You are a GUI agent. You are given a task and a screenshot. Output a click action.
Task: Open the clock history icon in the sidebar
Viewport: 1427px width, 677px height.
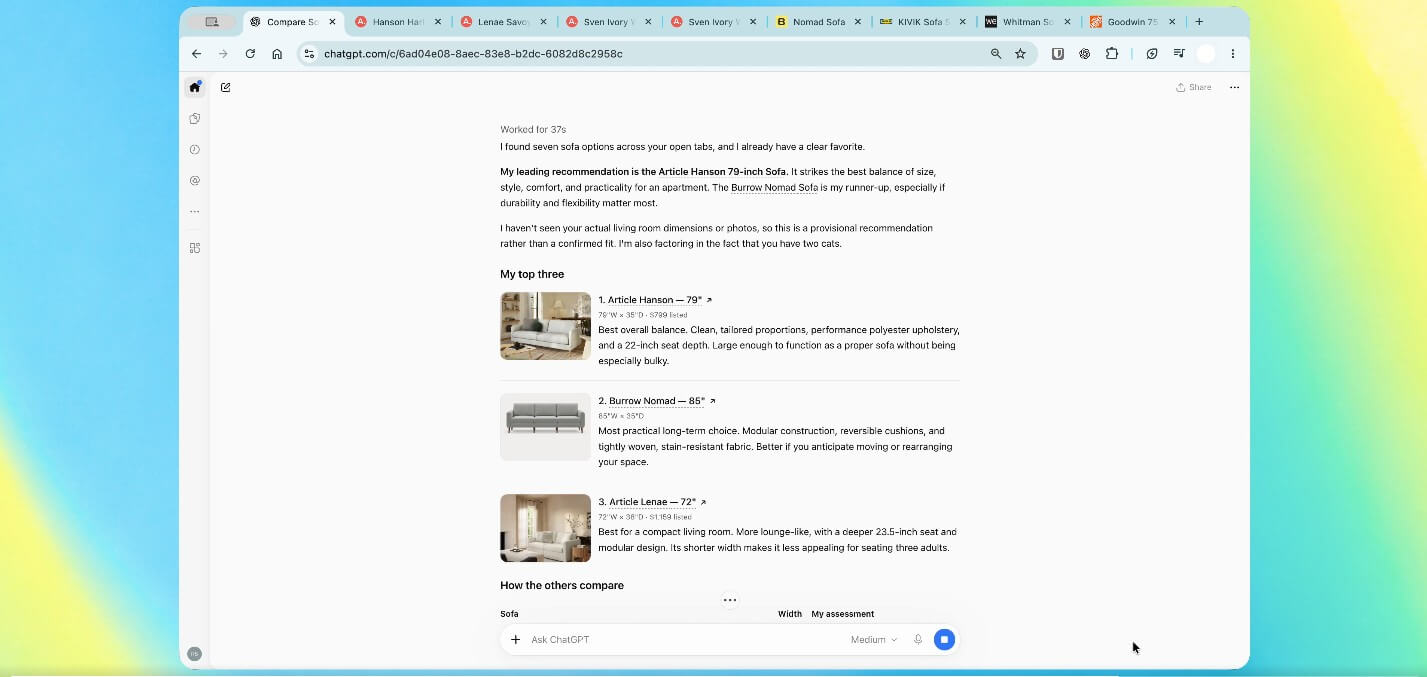pos(195,149)
